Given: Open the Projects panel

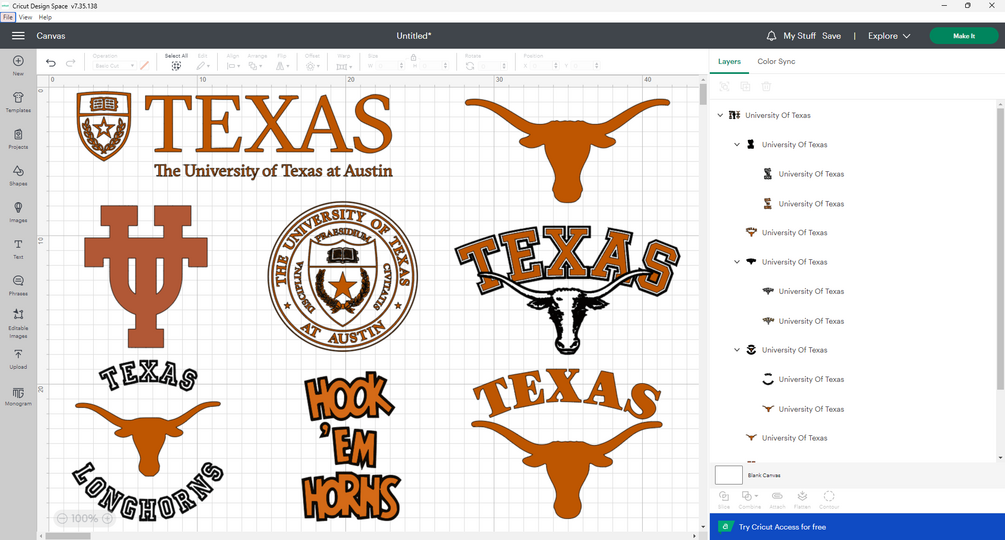Looking at the screenshot, I should pyautogui.click(x=18, y=138).
